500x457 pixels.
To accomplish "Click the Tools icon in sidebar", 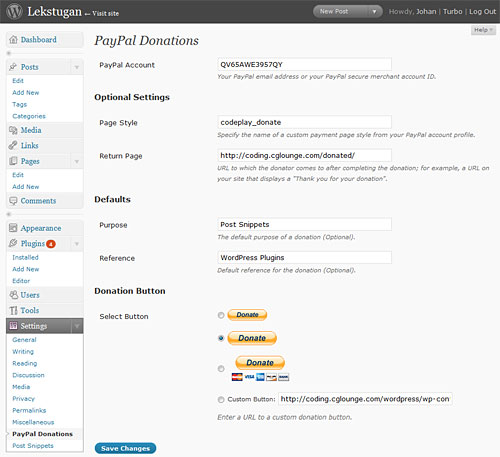I will click(13, 310).
